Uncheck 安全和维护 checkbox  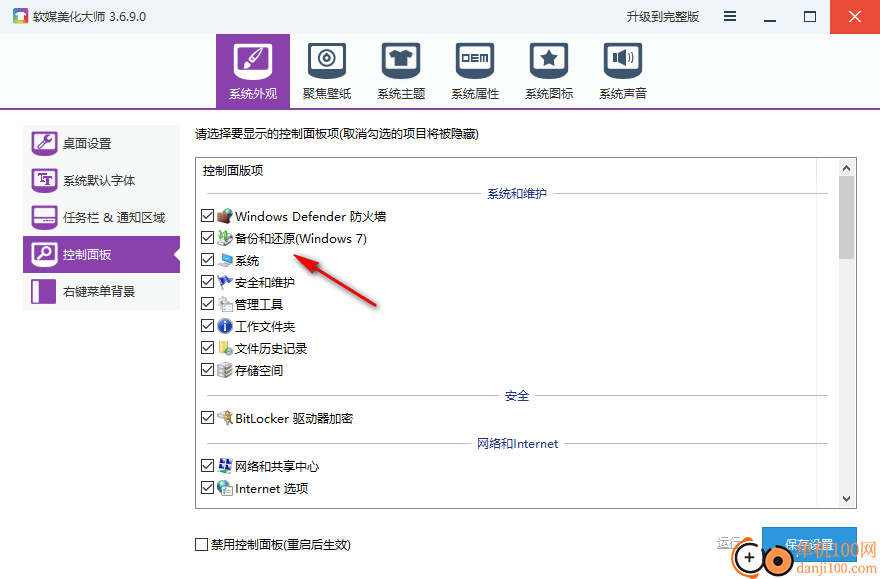pyautogui.click(x=207, y=282)
